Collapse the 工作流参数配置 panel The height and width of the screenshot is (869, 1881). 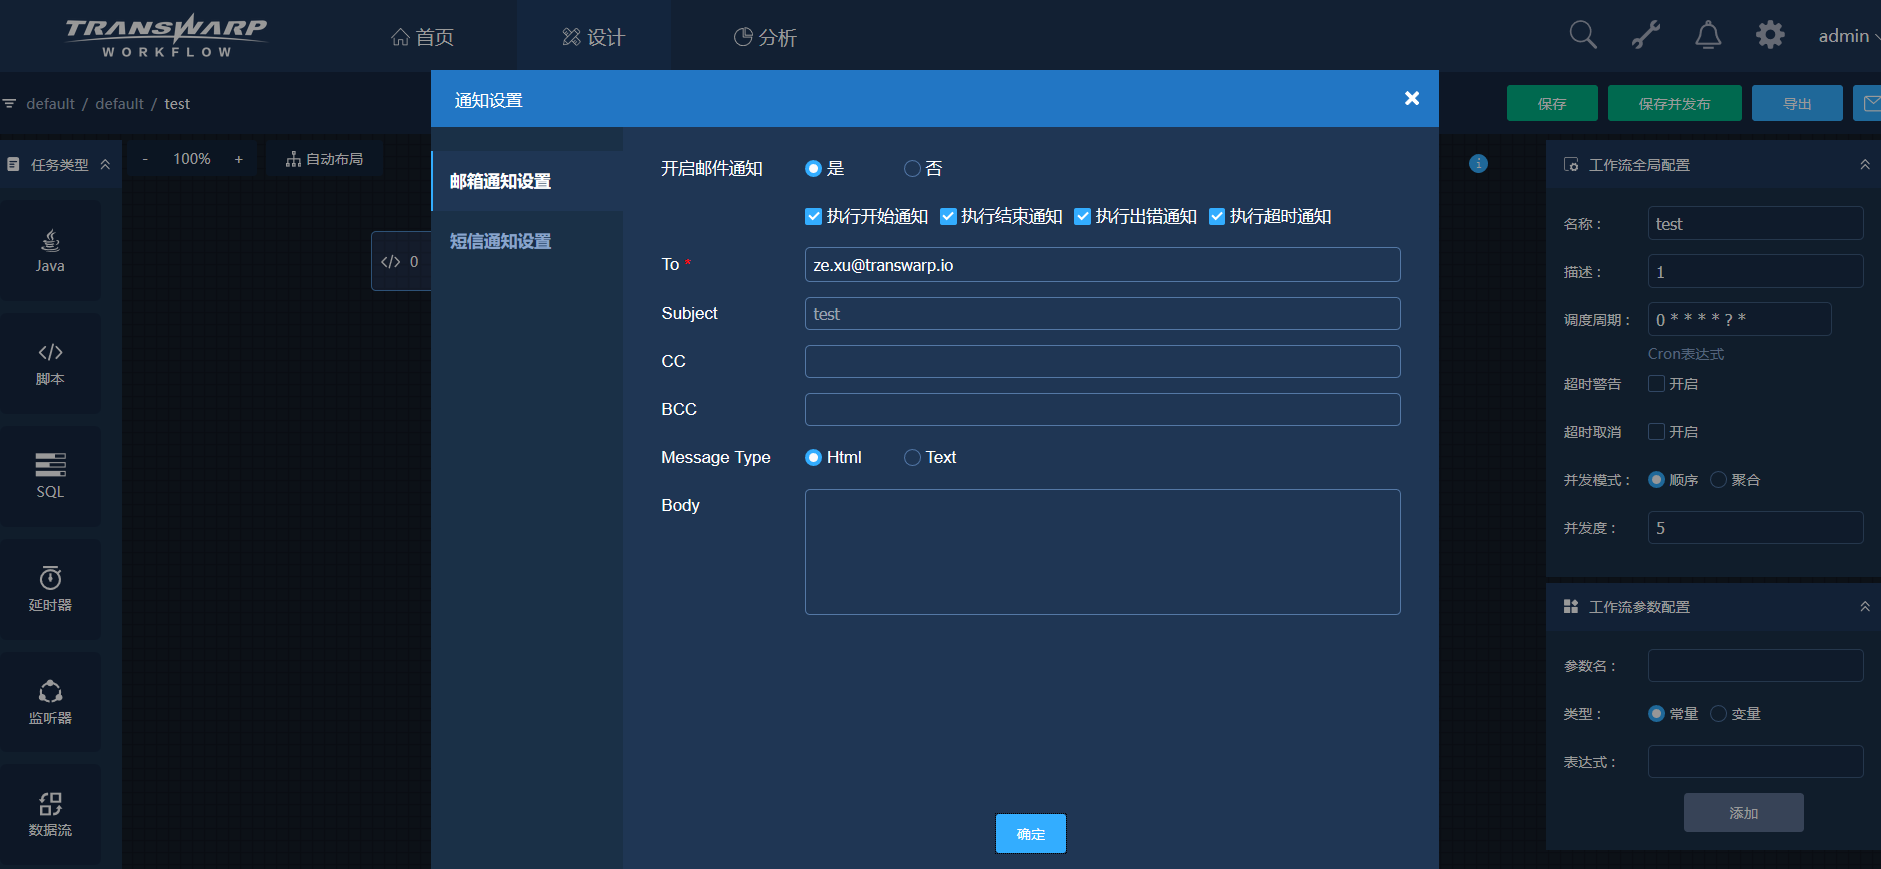coord(1864,607)
